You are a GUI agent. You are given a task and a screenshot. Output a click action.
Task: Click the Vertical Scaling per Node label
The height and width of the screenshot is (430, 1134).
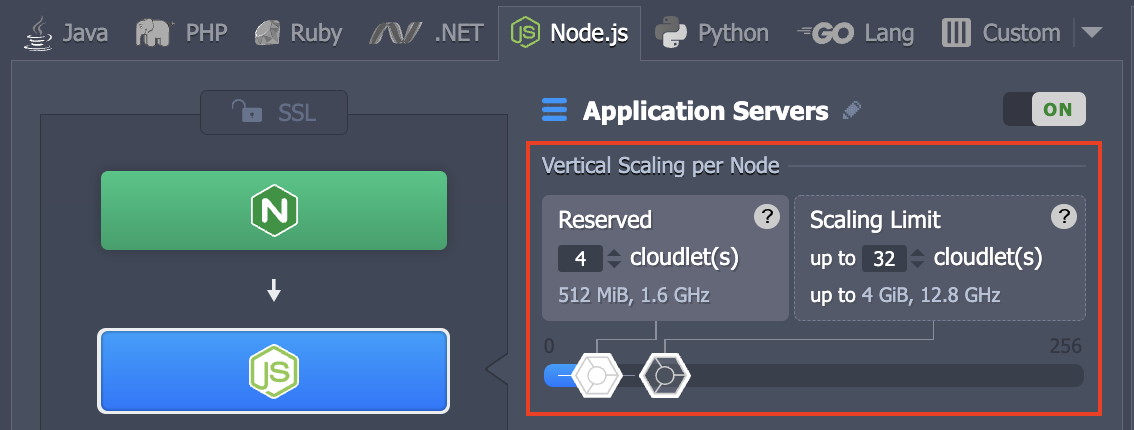[661, 166]
